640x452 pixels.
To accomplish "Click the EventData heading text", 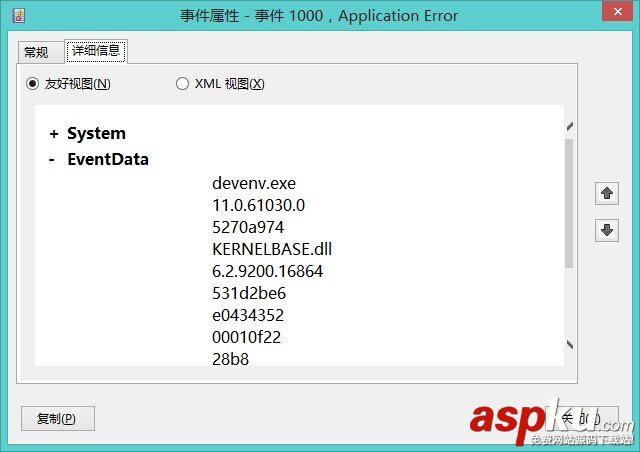I will point(108,160).
